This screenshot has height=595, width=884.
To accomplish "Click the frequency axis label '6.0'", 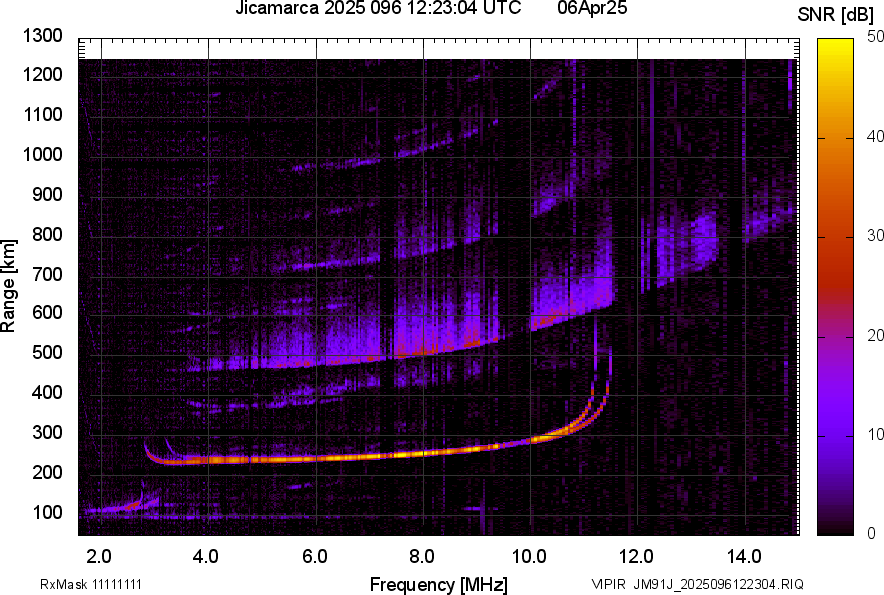I will [314, 557].
